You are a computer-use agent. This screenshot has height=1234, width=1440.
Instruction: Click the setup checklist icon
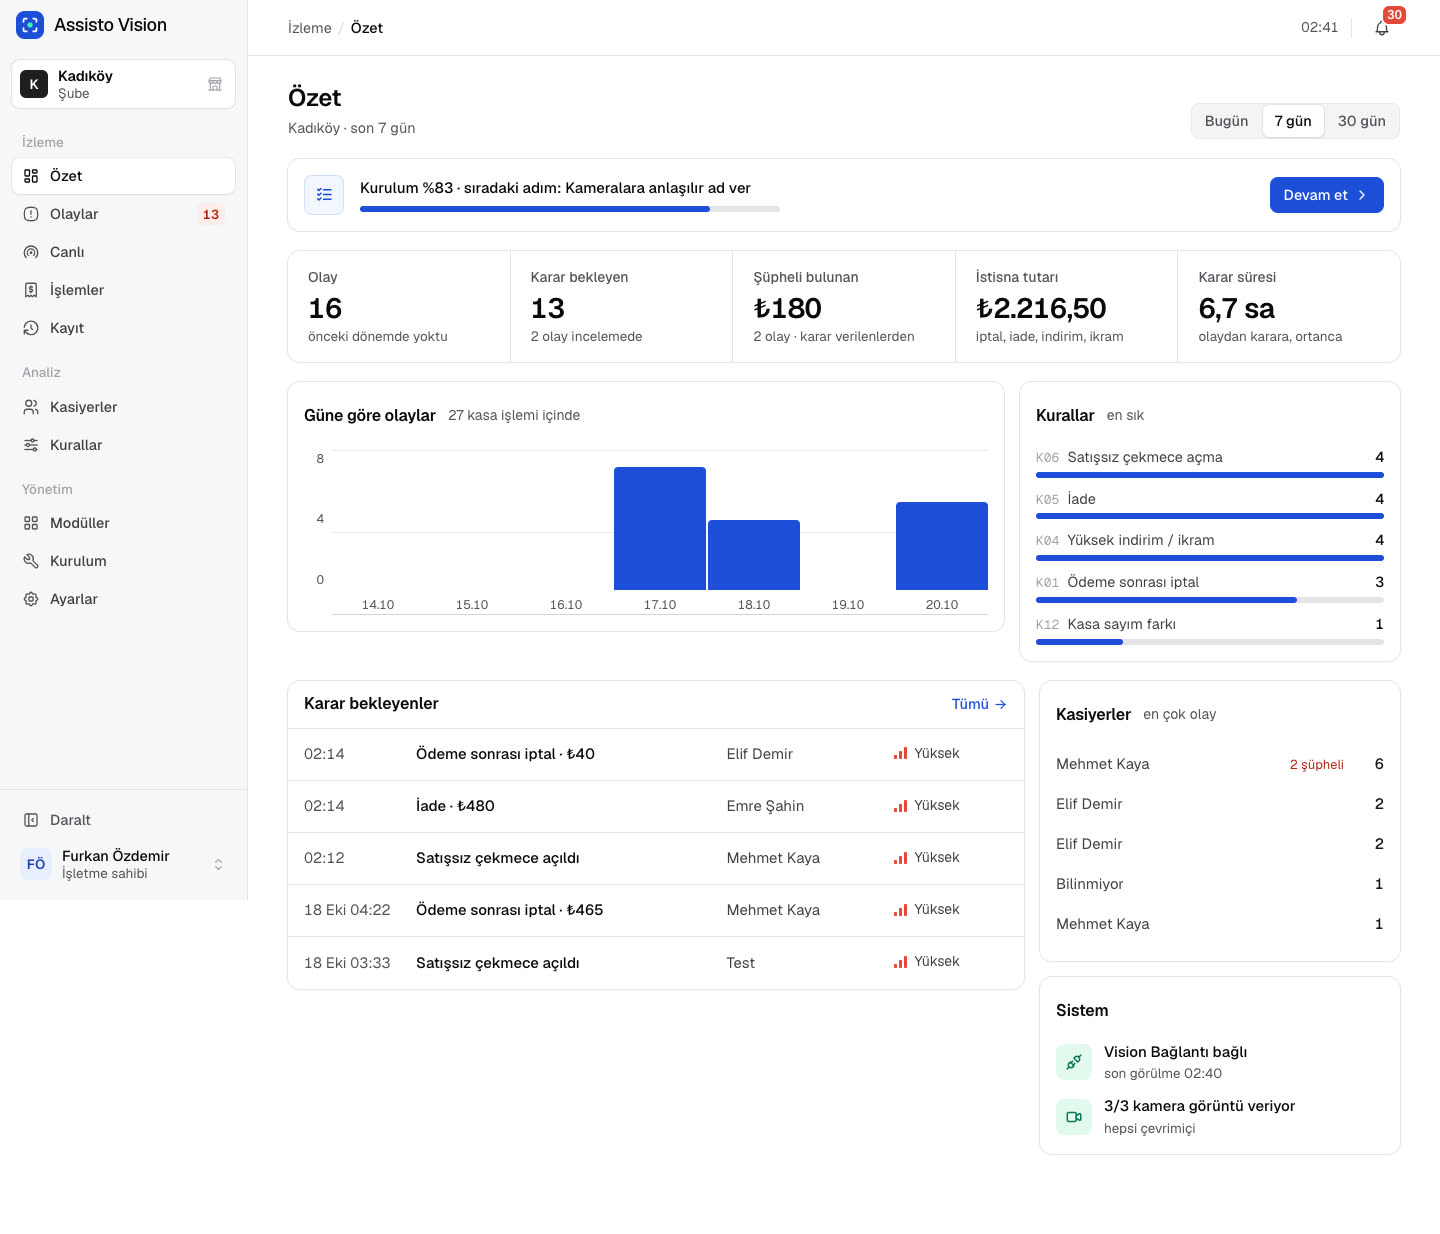point(324,195)
